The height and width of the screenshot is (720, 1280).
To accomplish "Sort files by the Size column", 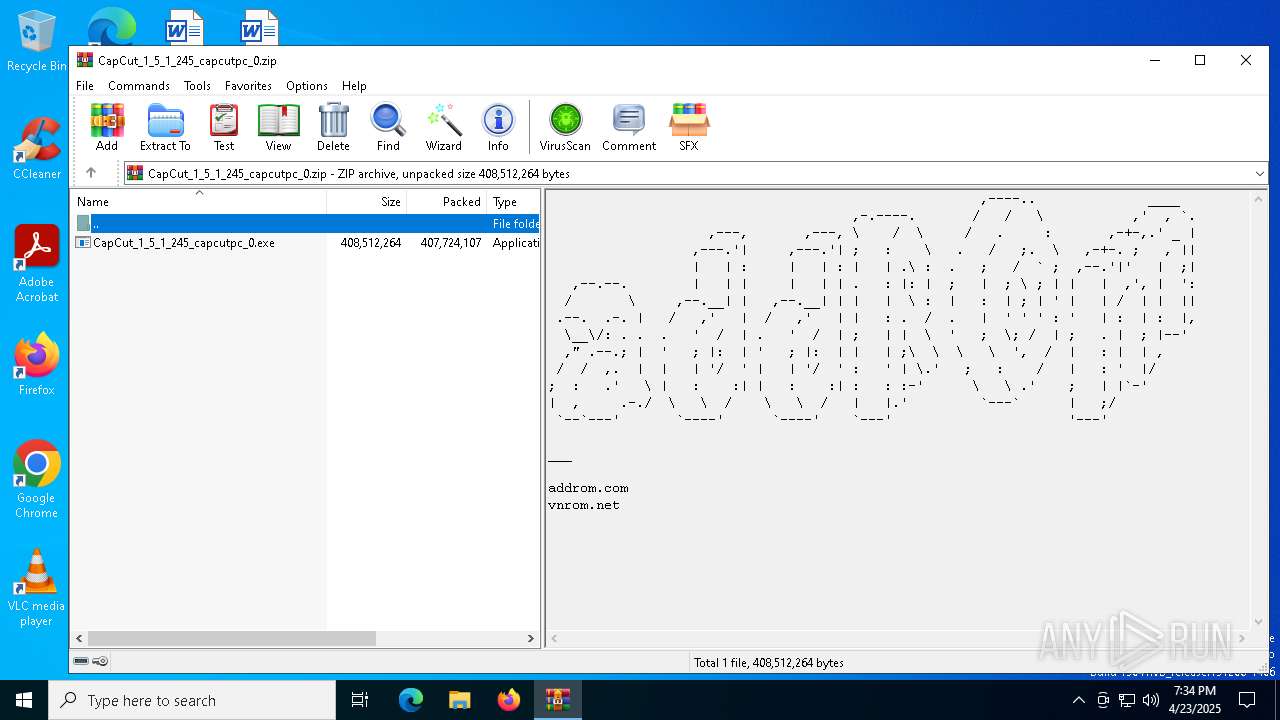I will pos(366,201).
